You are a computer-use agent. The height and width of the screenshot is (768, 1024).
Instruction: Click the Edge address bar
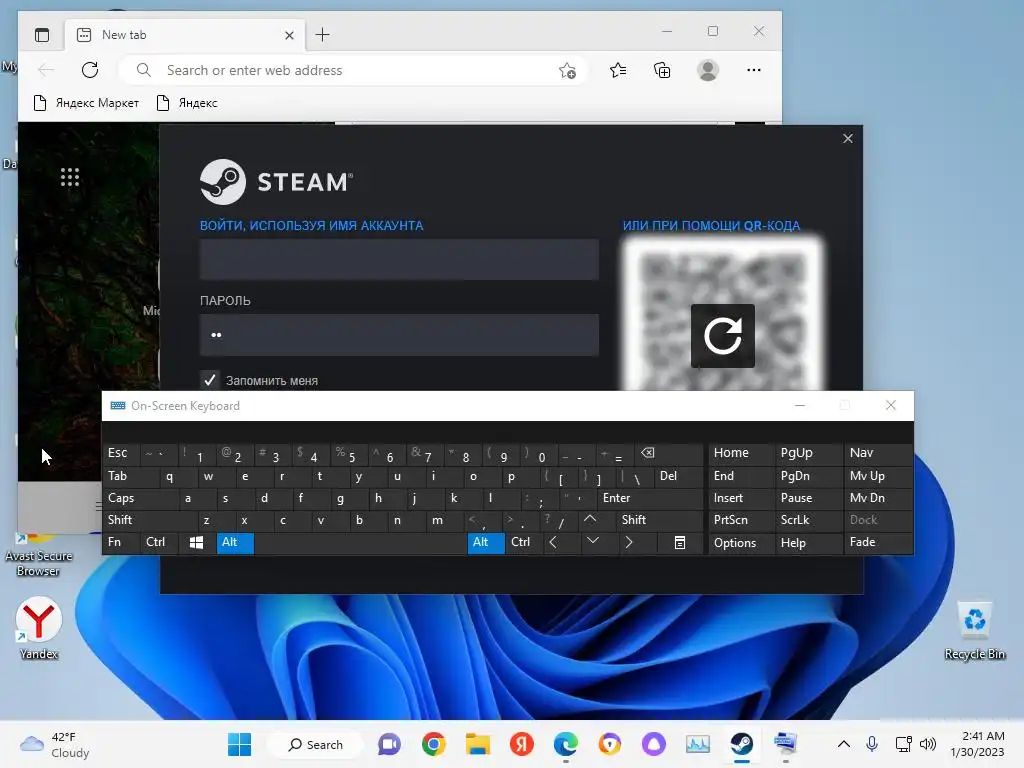pos(353,70)
